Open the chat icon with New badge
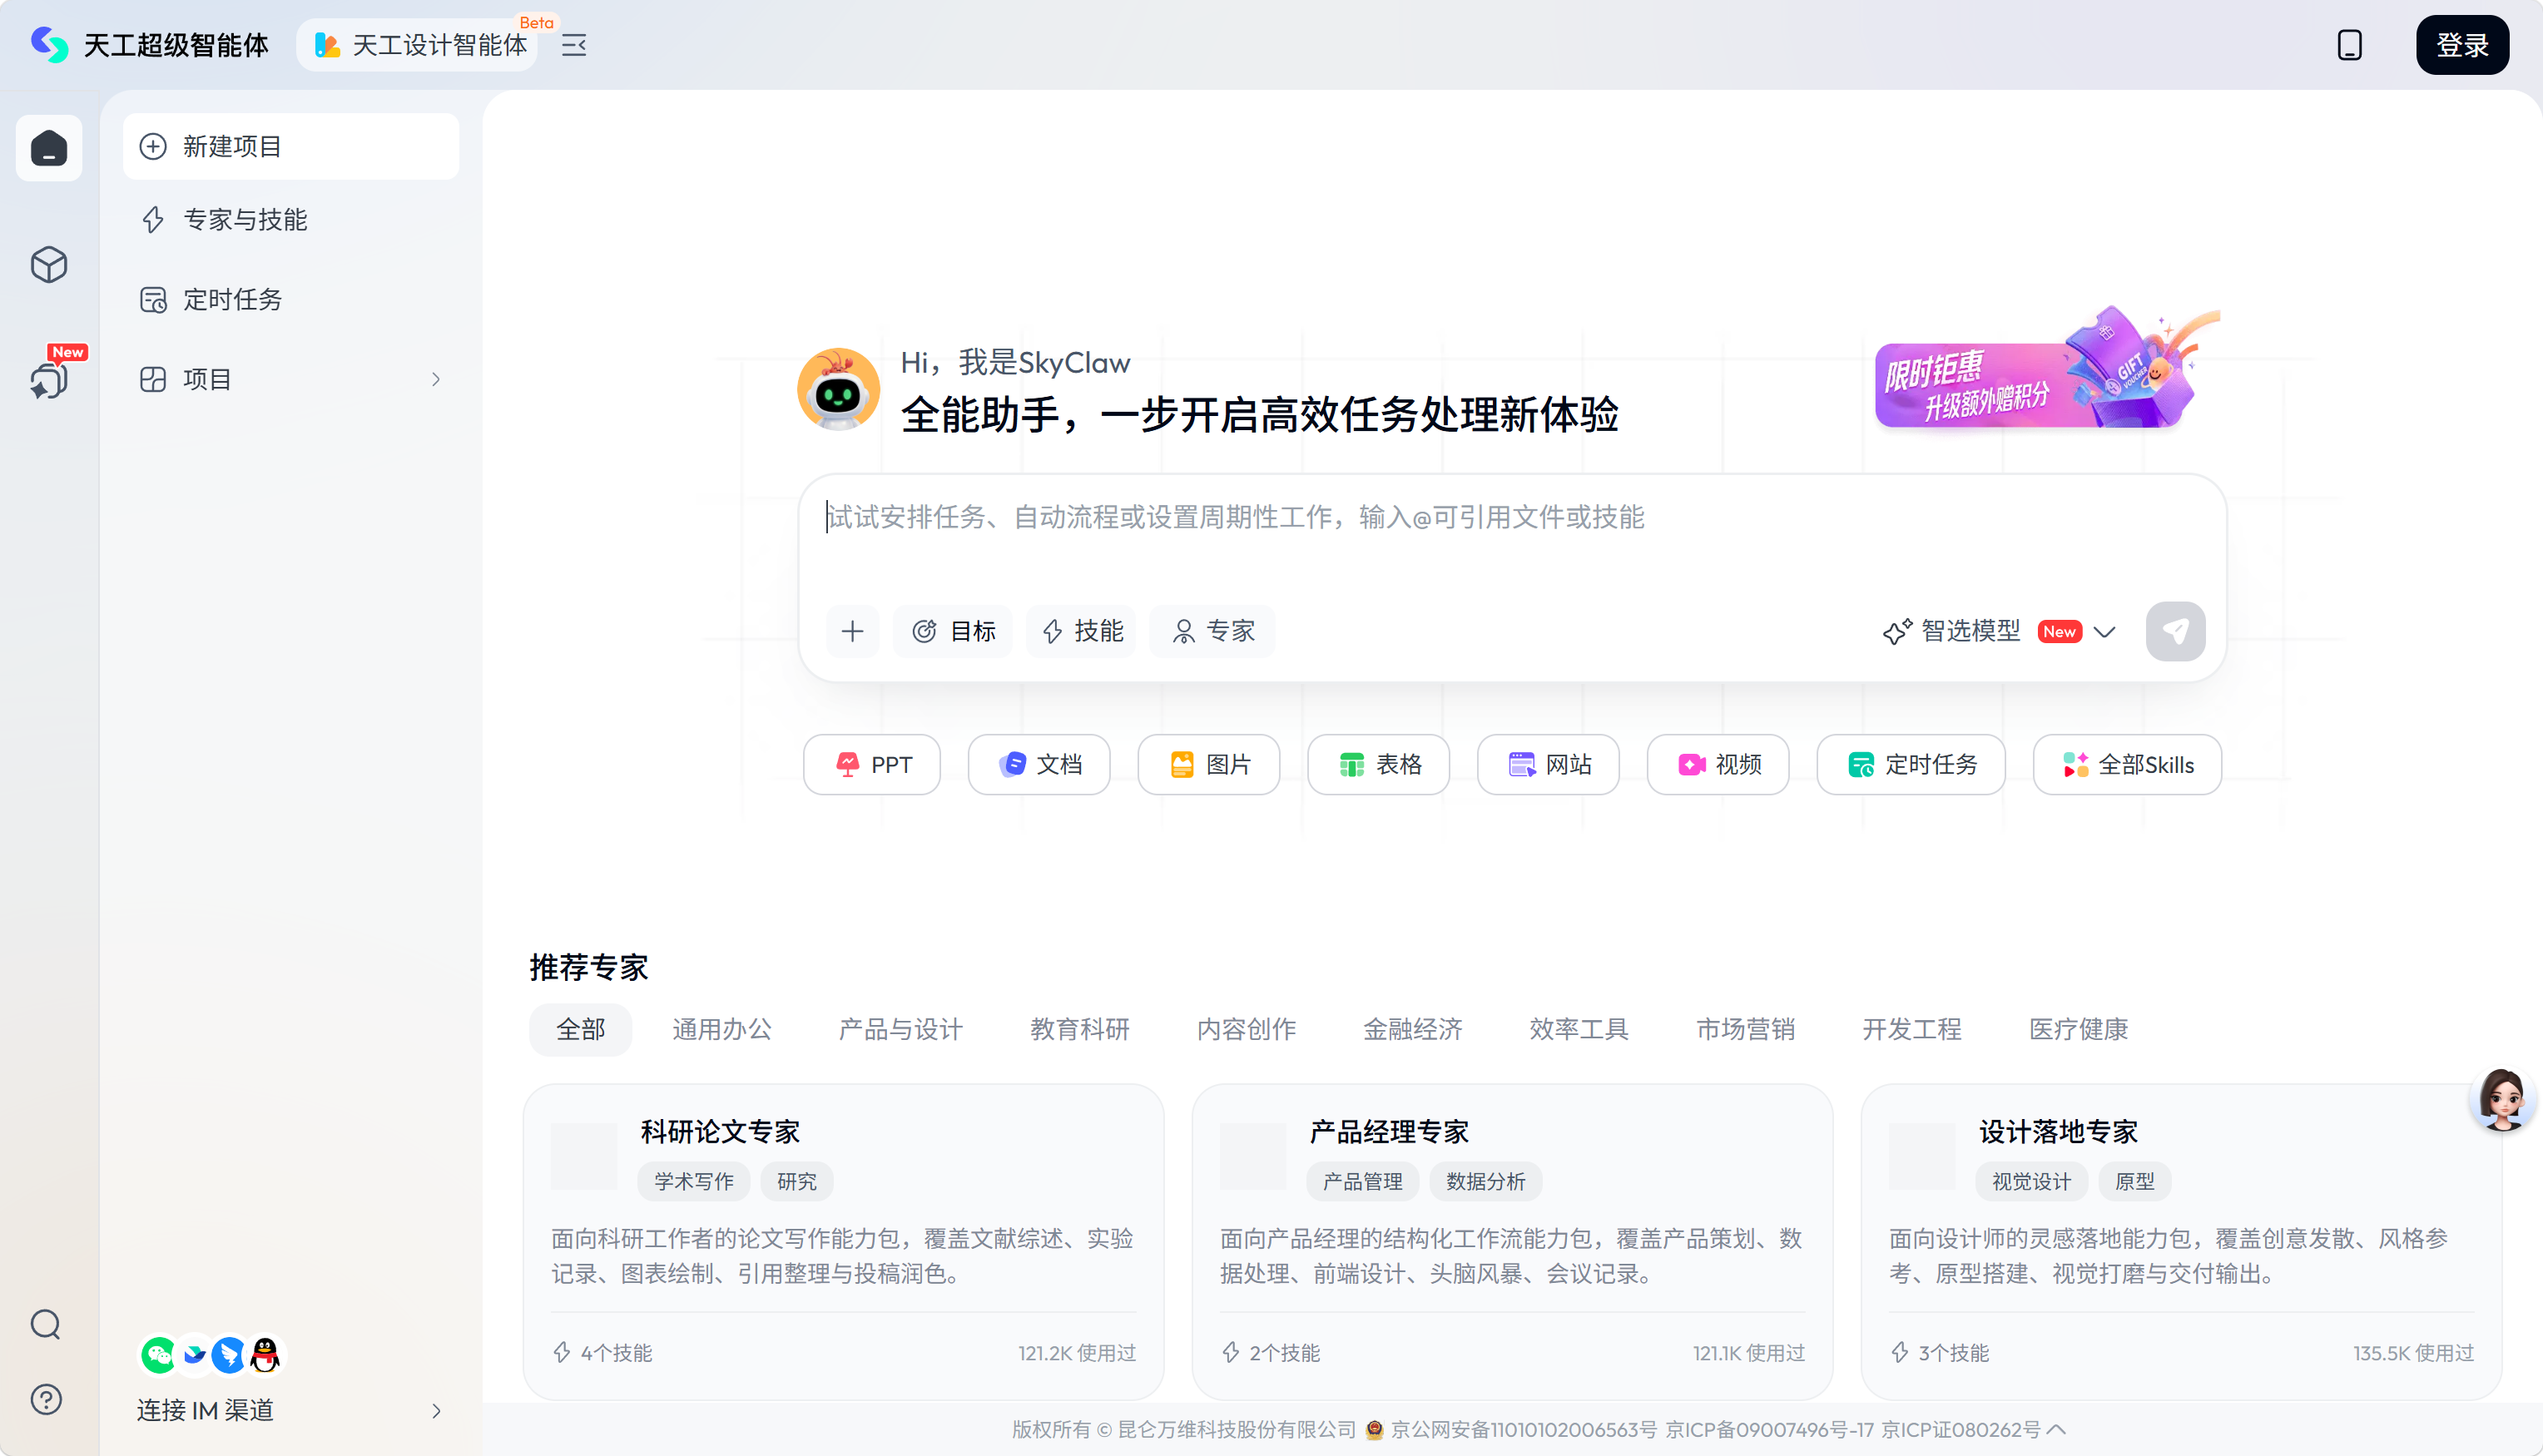2543x1456 pixels. [x=49, y=380]
